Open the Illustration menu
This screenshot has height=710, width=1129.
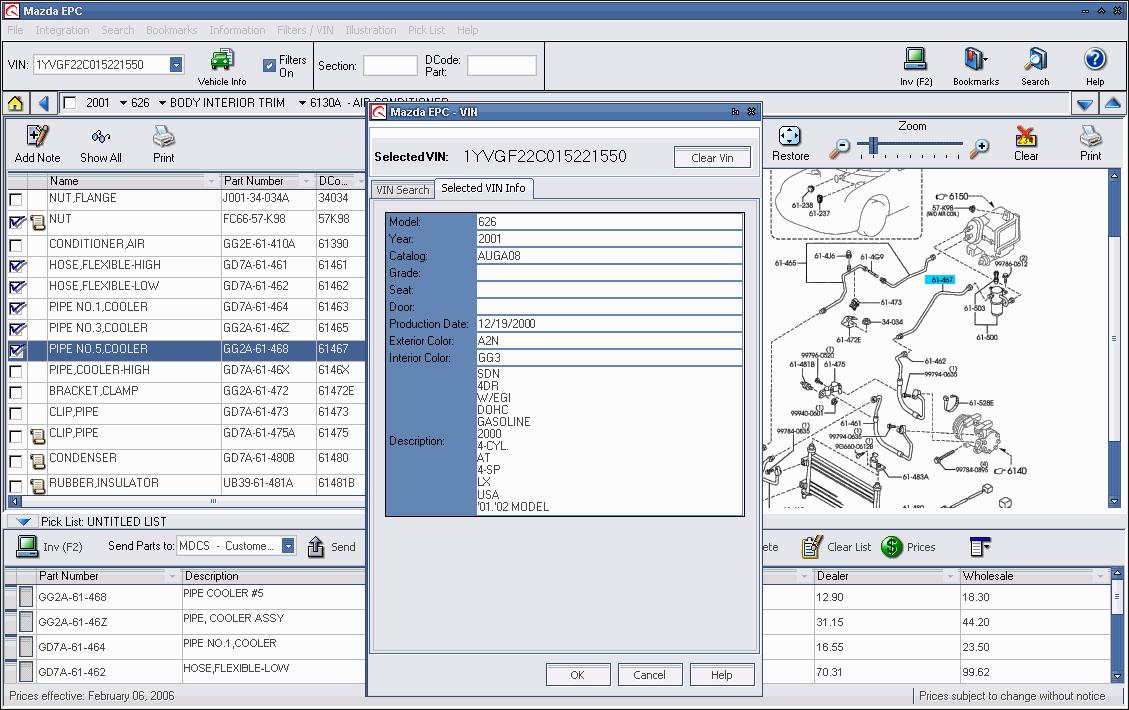click(x=370, y=30)
